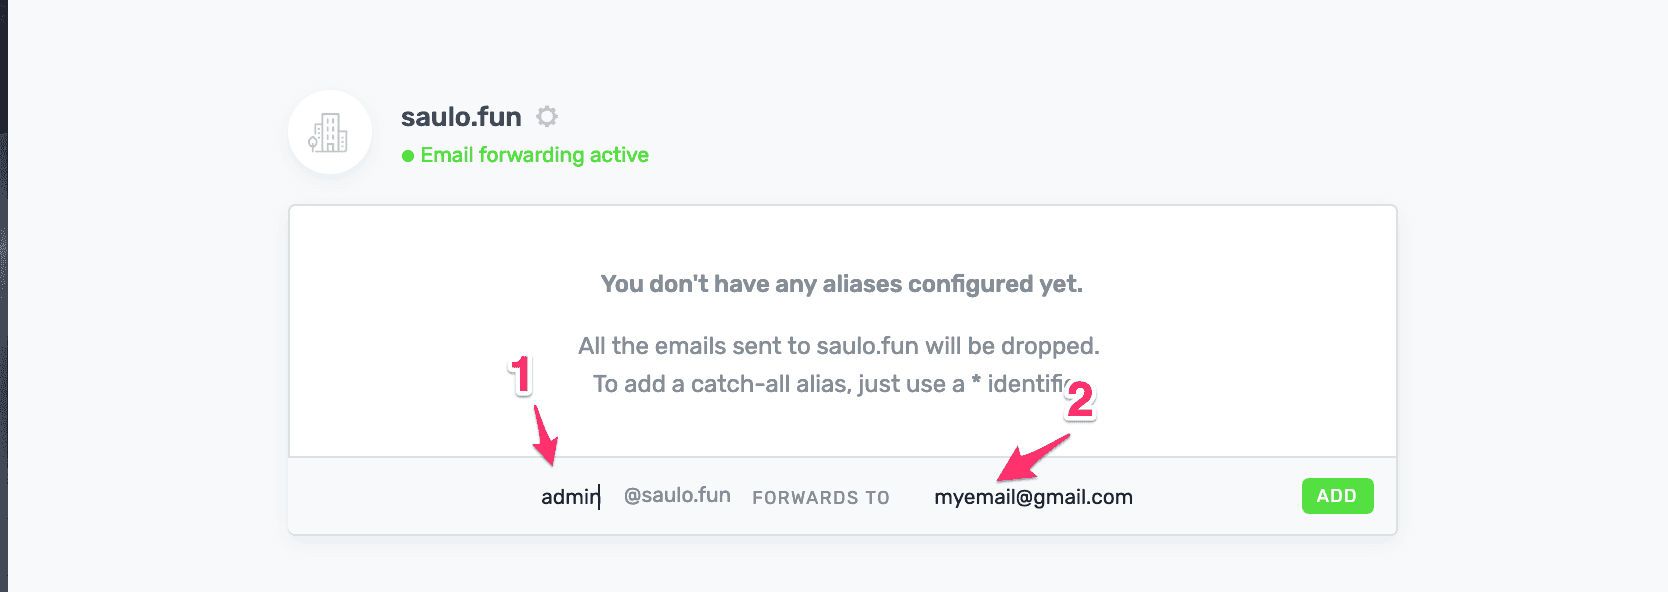This screenshot has height=592, width=1668.
Task: Click the pink number 1 annotation
Action: [x=520, y=375]
